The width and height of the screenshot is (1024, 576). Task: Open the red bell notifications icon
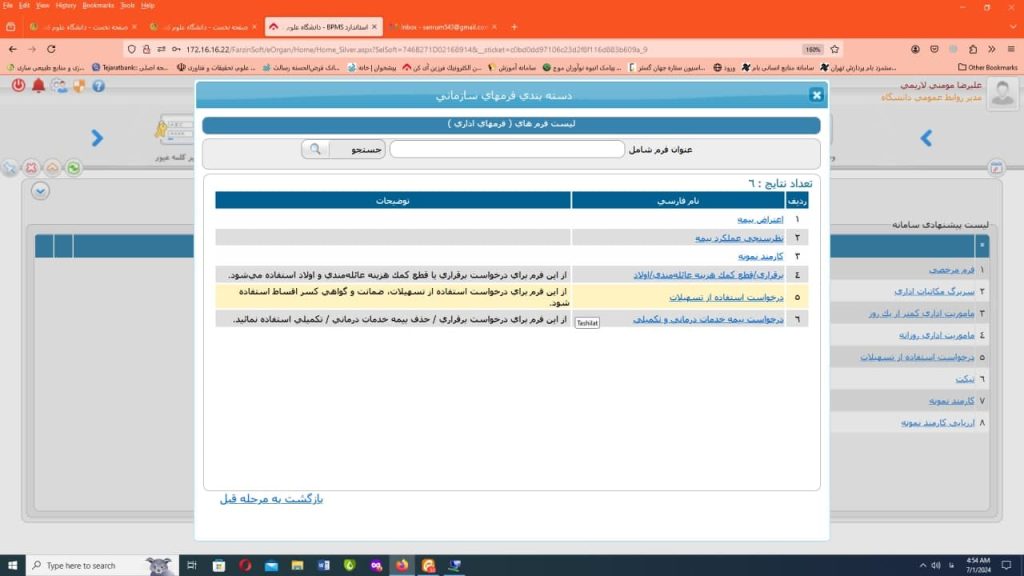click(x=39, y=86)
